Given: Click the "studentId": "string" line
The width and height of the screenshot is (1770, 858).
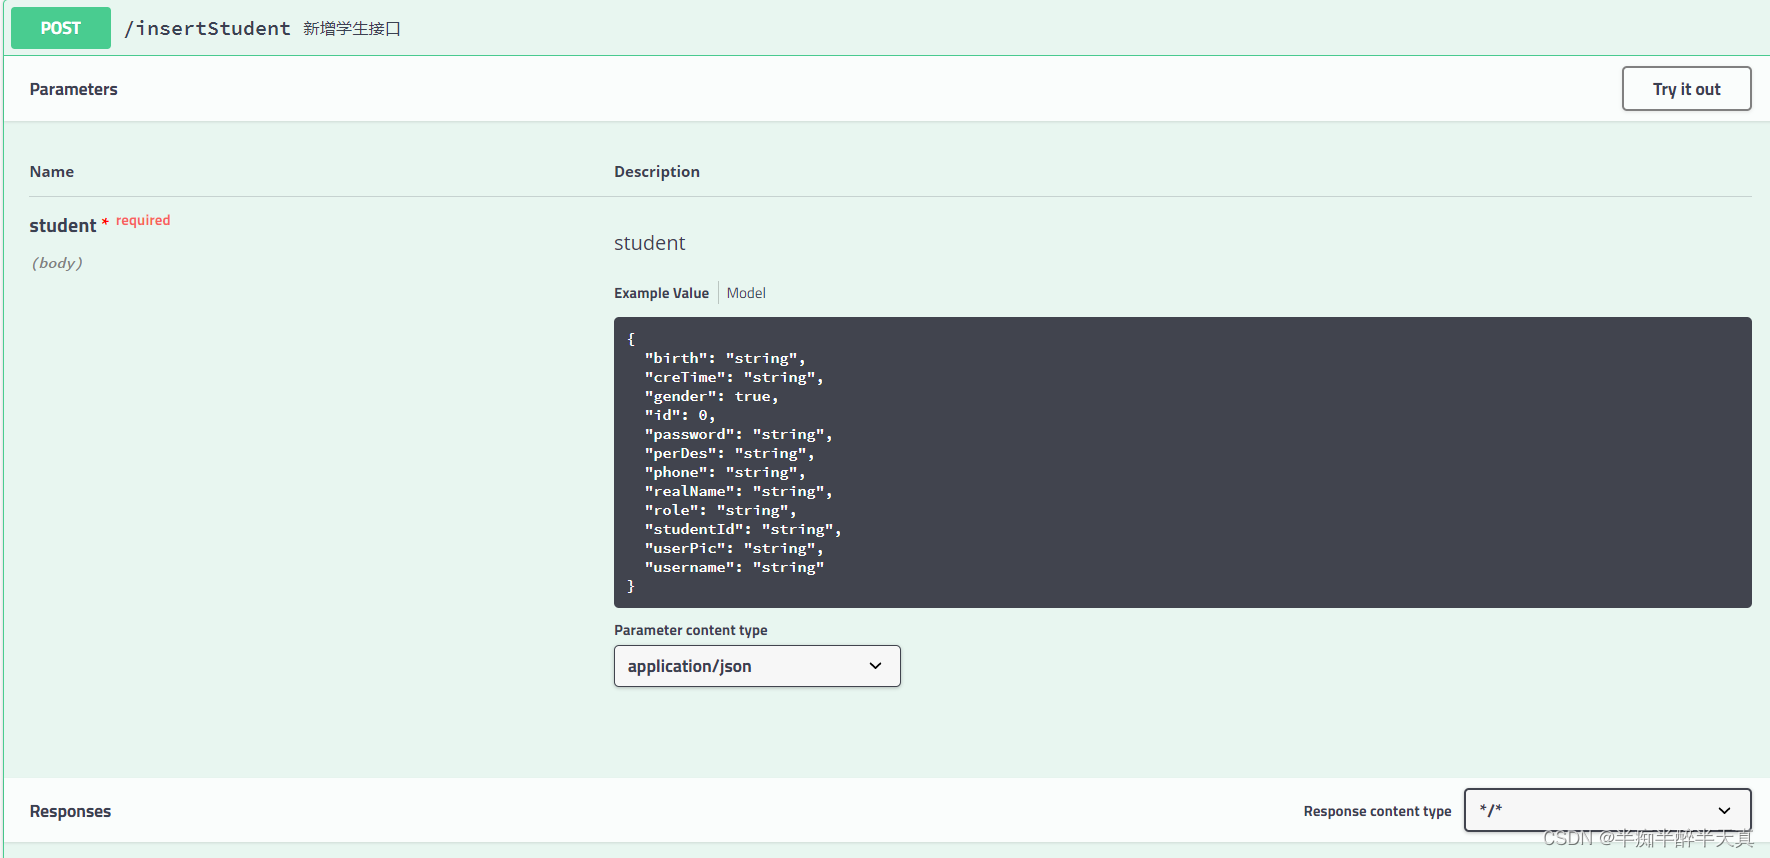Looking at the screenshot, I should click(743, 529).
